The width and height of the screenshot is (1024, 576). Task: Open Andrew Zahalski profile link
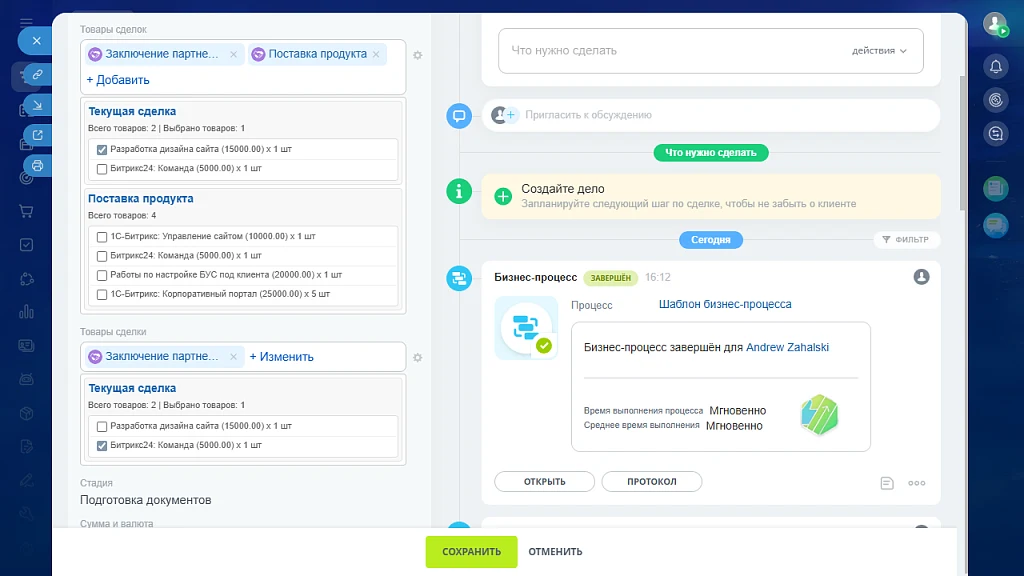[787, 347]
